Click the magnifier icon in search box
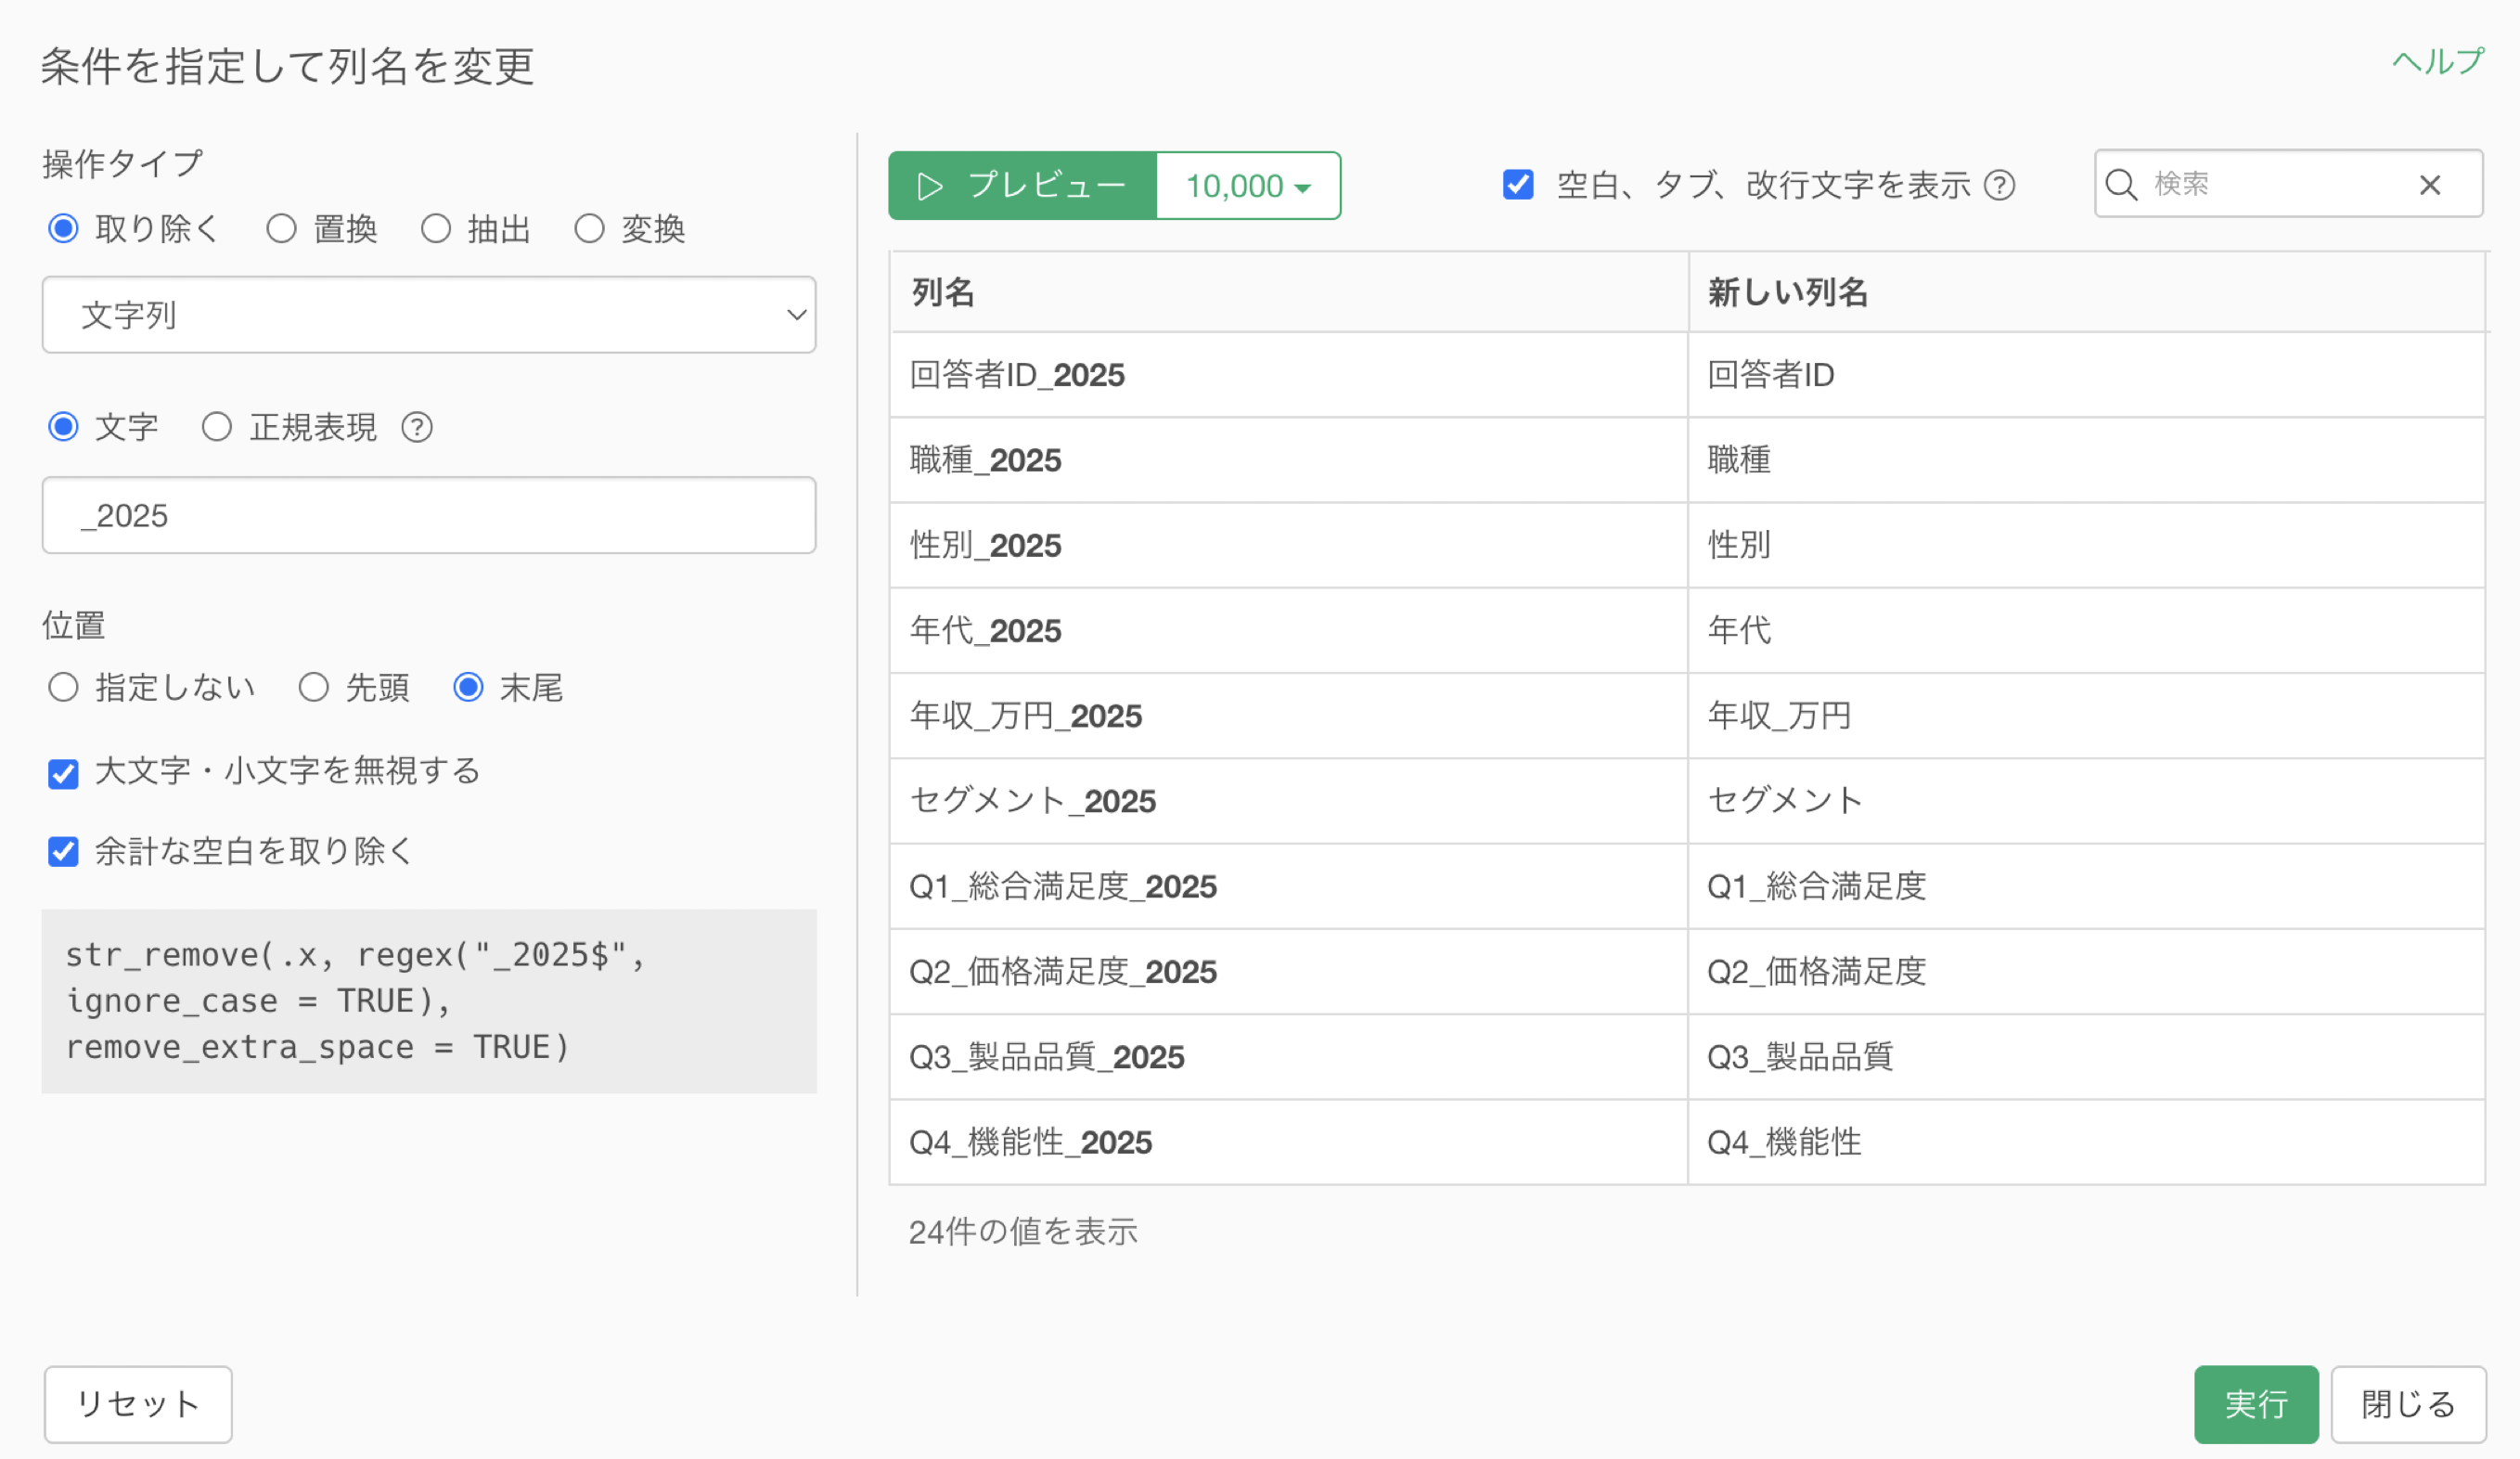2520x1459 pixels. [x=2121, y=184]
